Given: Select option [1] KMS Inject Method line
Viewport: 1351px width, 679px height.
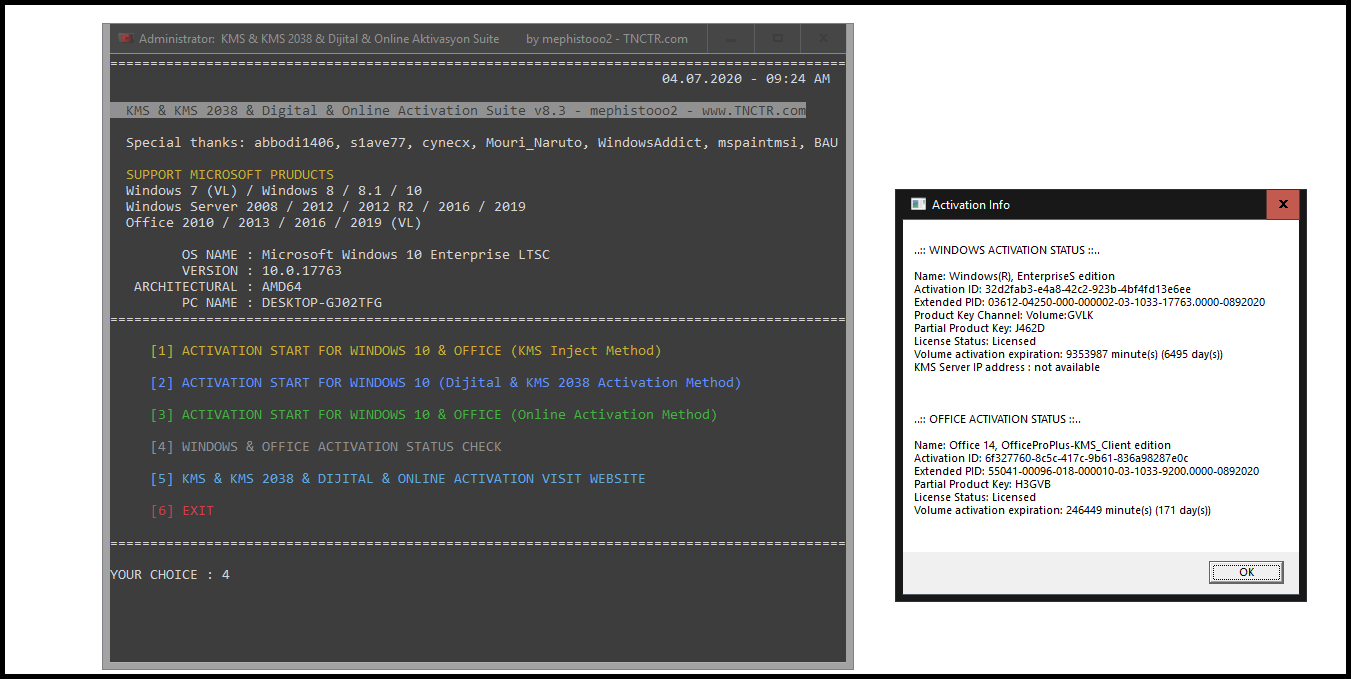Looking at the screenshot, I should pos(406,351).
